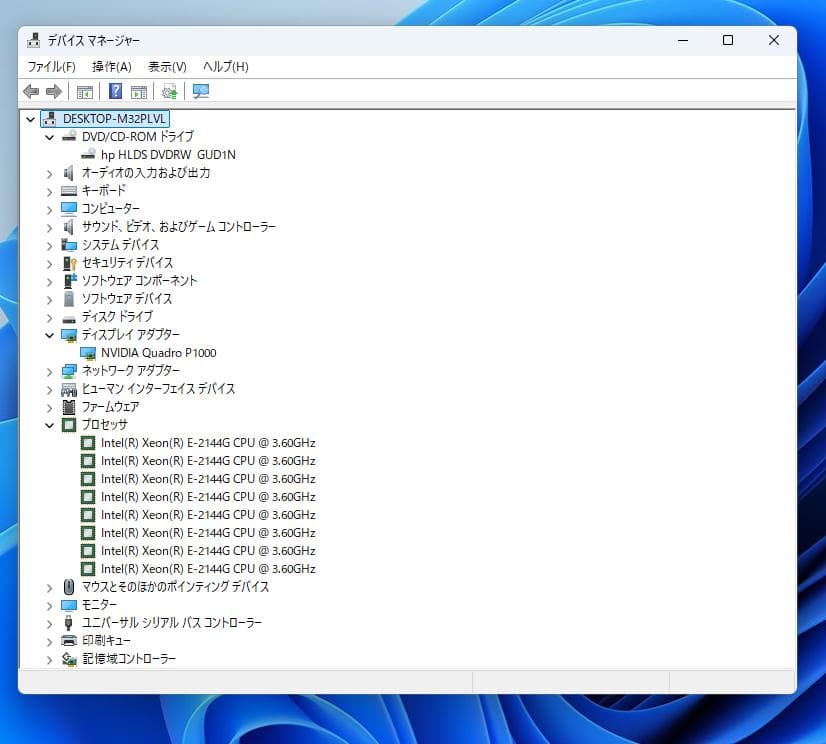Click the update driver toolbar icon
Image resolution: width=826 pixels, height=744 pixels.
(169, 91)
